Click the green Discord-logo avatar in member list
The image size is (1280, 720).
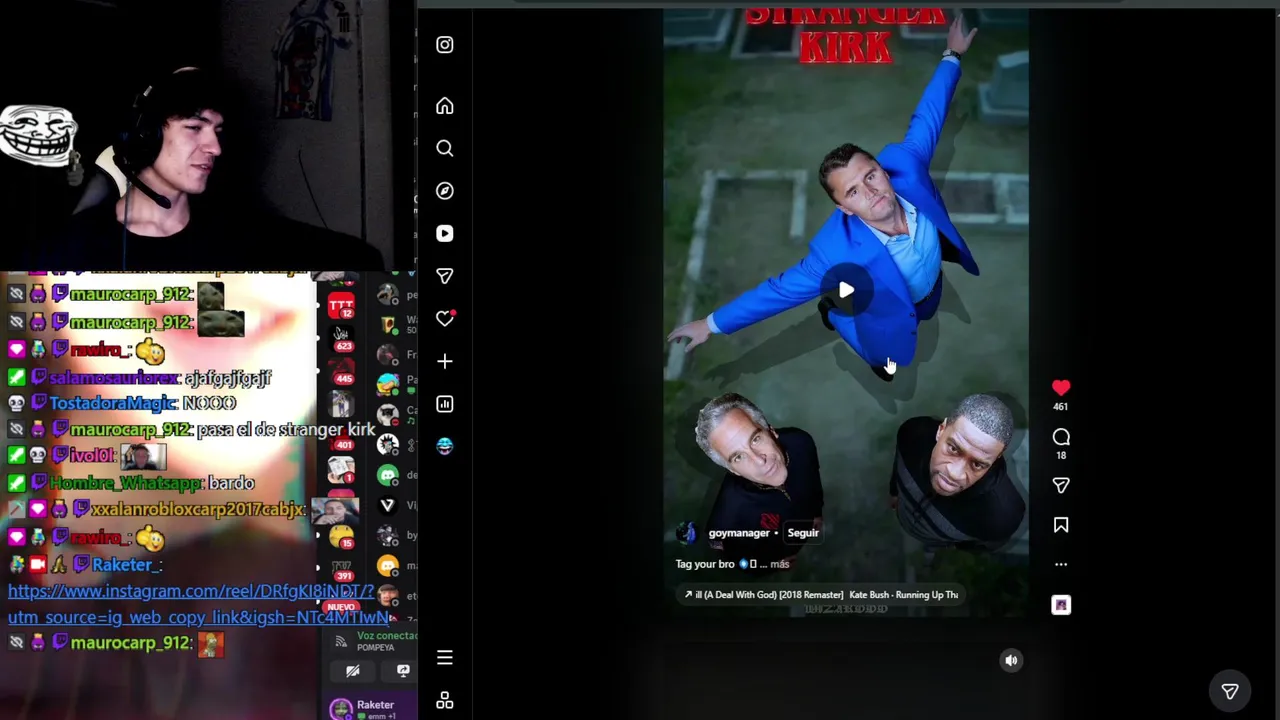[x=388, y=475]
